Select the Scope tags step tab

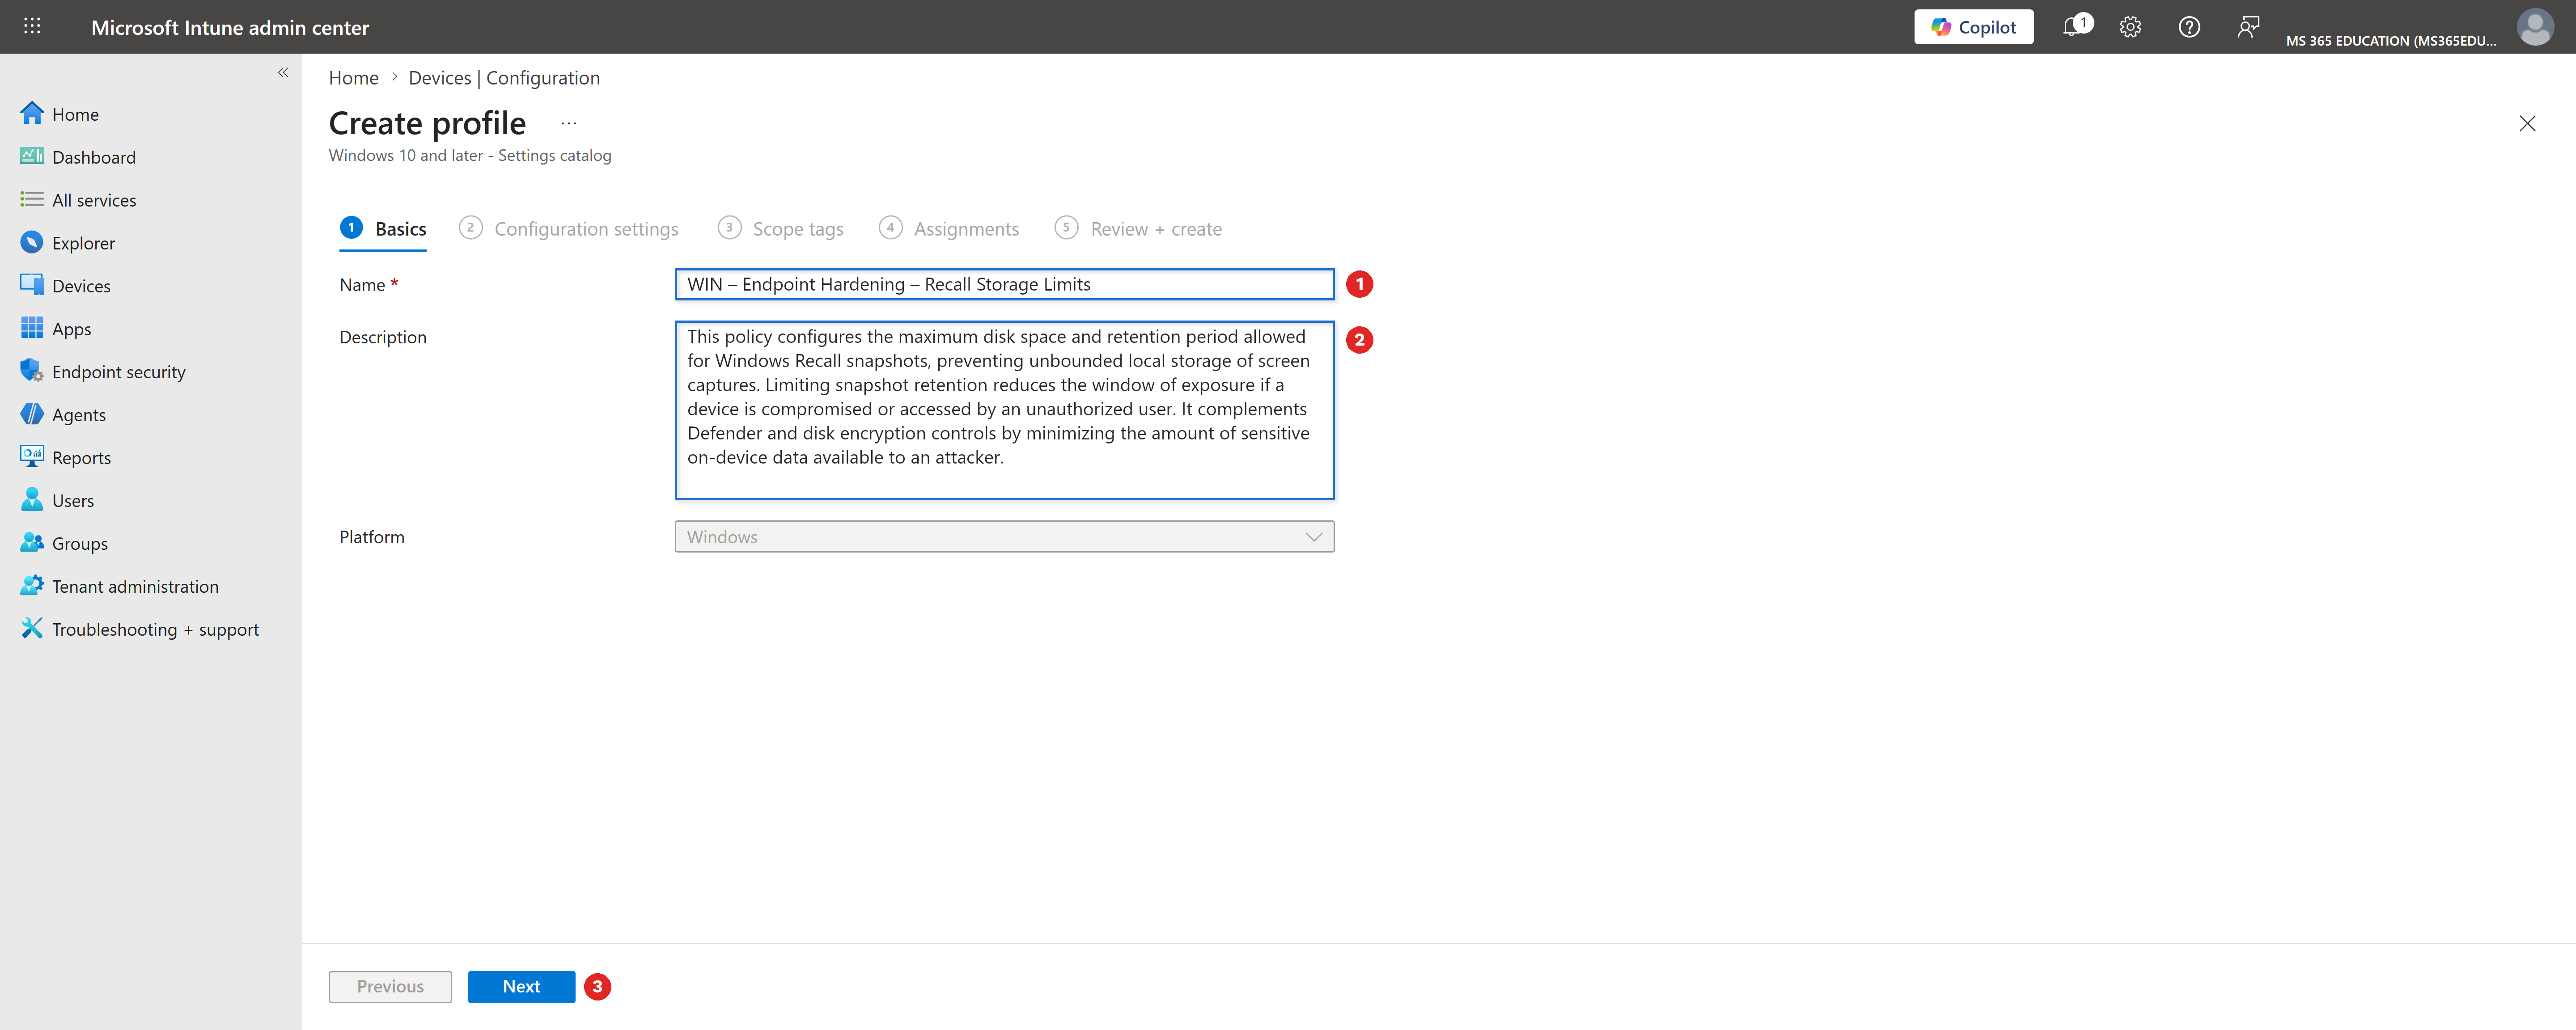pos(780,229)
